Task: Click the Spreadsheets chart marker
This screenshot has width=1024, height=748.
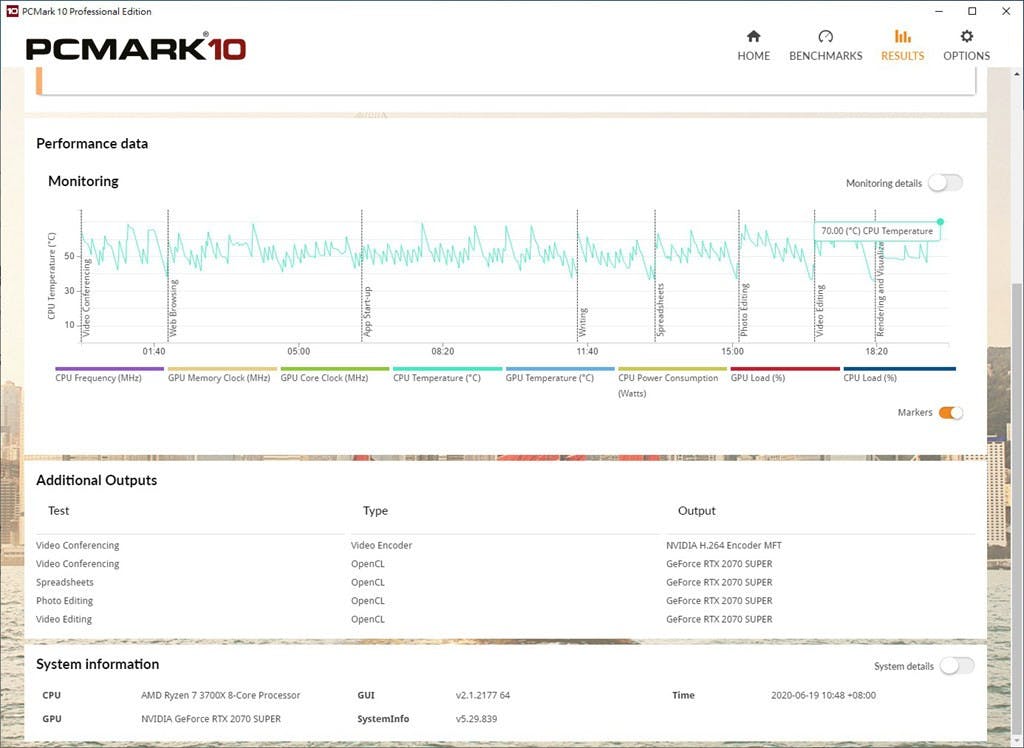Action: tap(660, 310)
